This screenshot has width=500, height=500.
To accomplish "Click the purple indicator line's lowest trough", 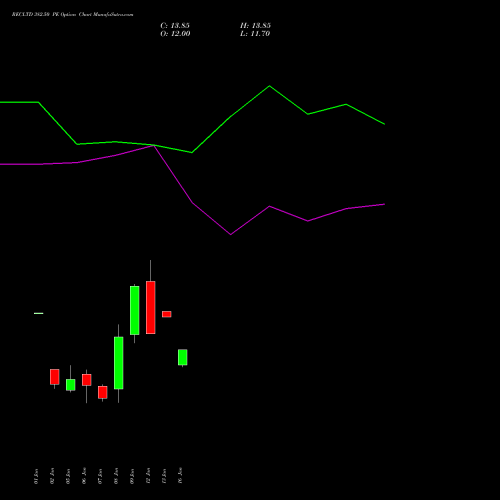I will [x=231, y=234].
